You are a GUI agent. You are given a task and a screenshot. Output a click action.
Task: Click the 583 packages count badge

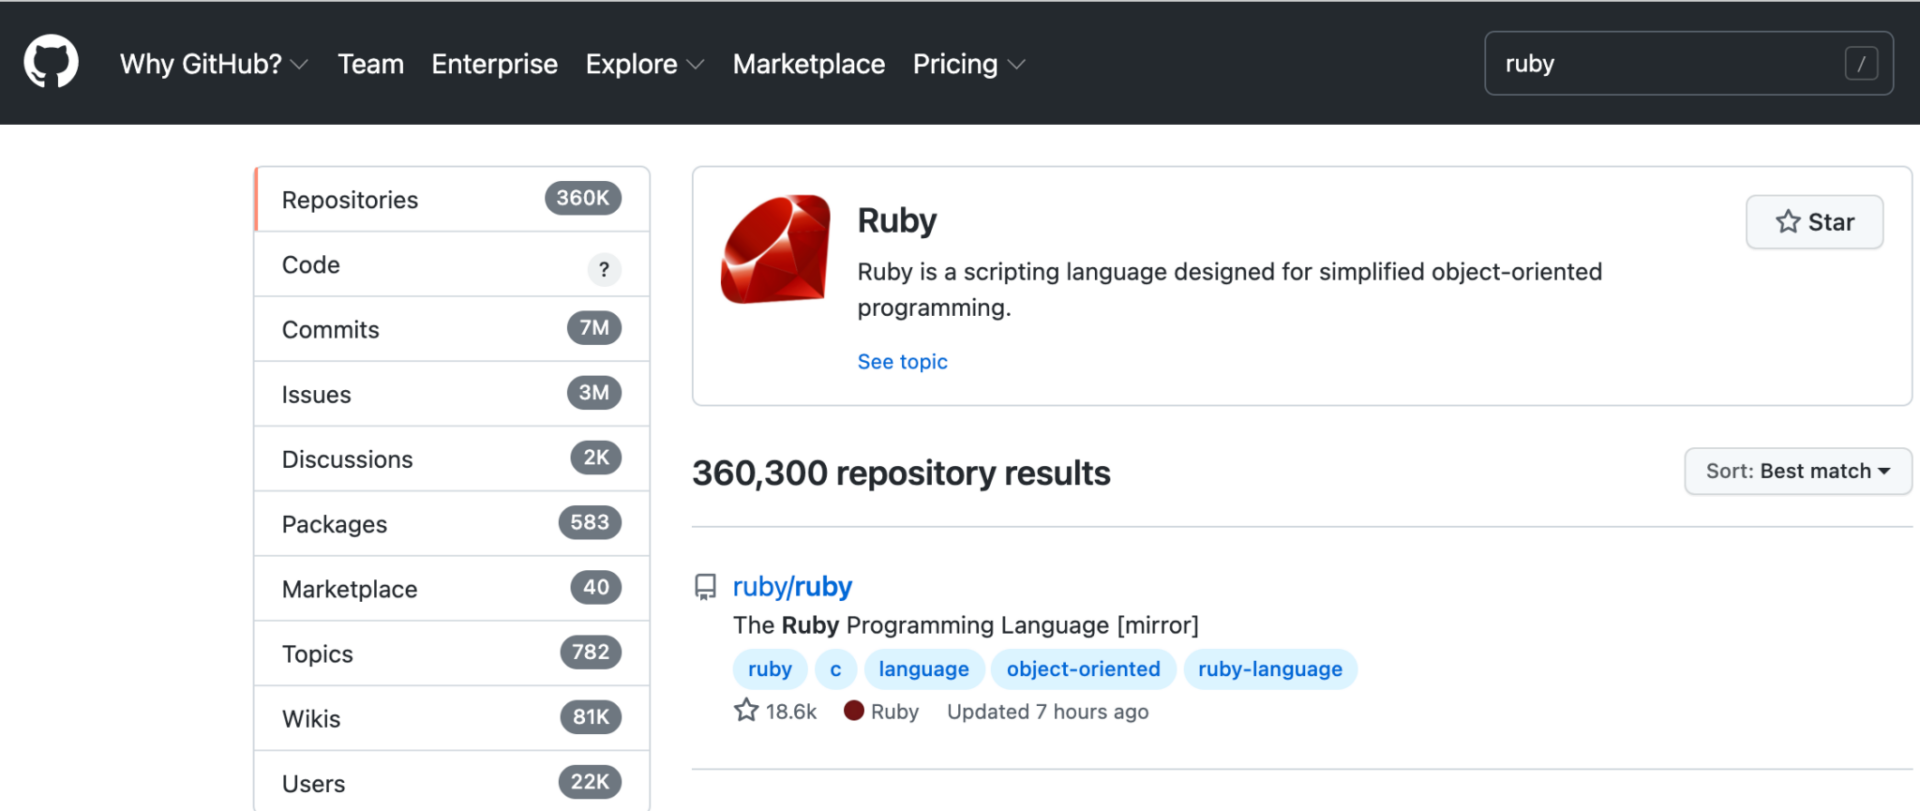pos(590,522)
